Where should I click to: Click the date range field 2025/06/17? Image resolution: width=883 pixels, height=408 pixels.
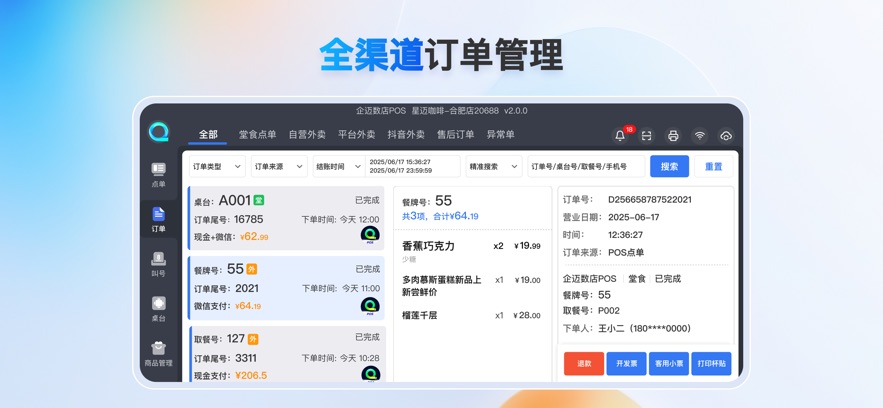click(413, 167)
